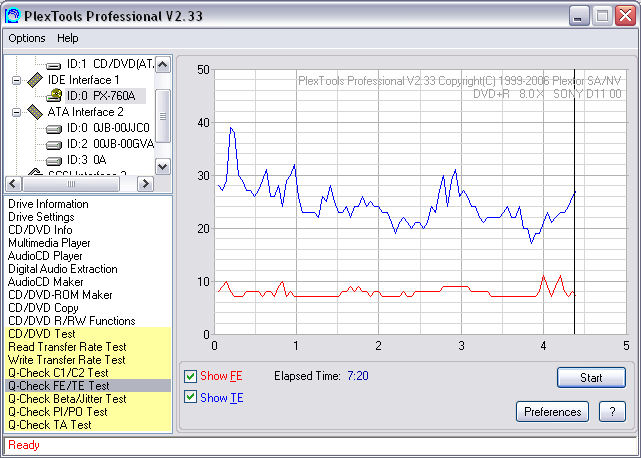Screen dimensions: 641x458
Task: Select the ATA Interface 2 label
Action: 85,112
